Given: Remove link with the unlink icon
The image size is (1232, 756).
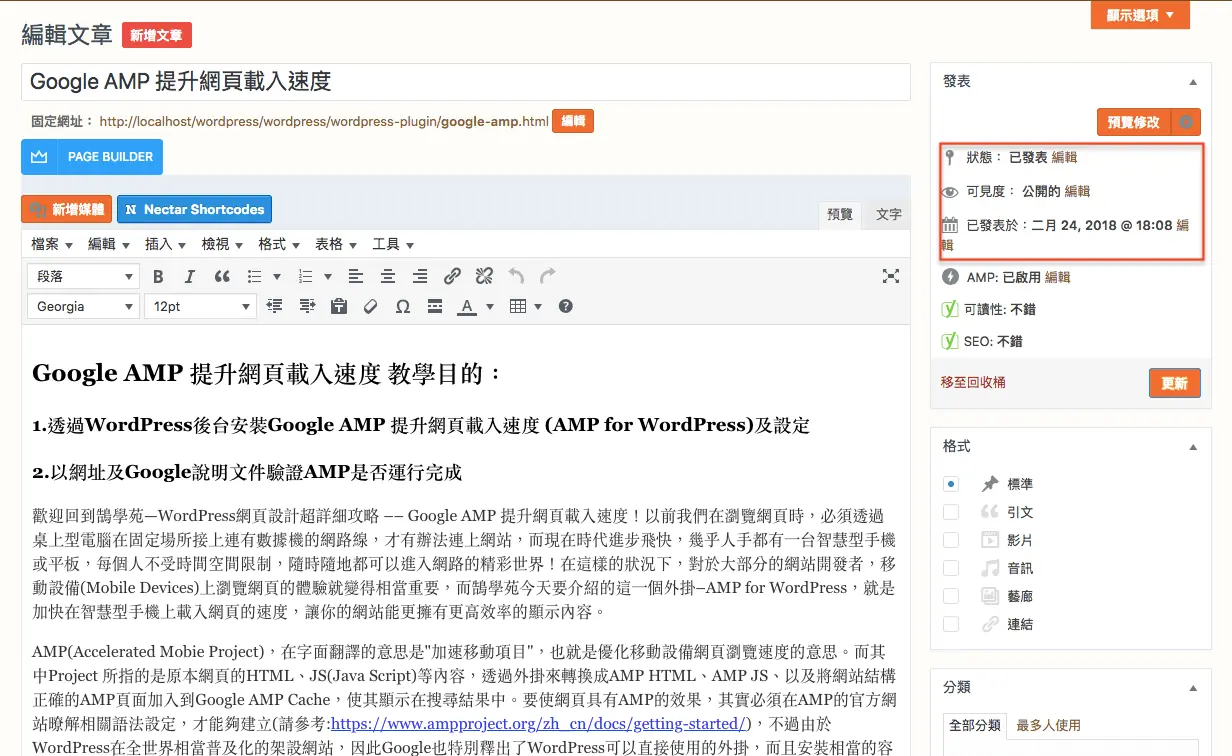Looking at the screenshot, I should point(484,277).
